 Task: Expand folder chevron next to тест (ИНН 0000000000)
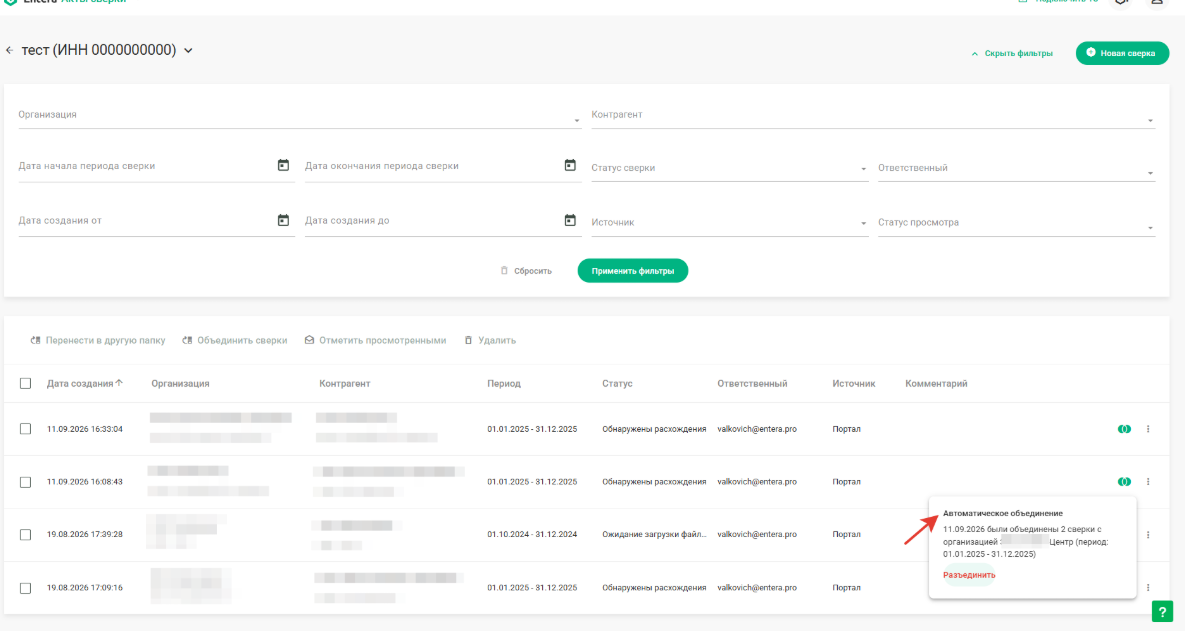[x=188, y=51]
